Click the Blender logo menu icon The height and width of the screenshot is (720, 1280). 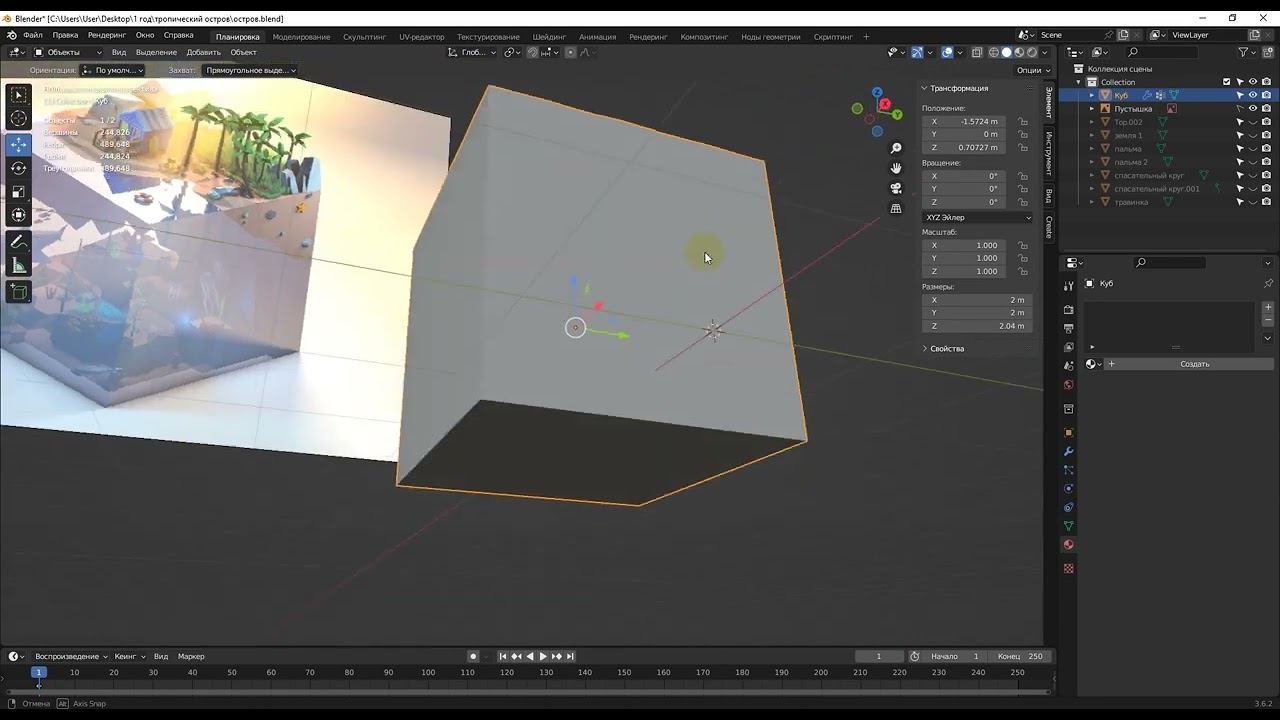click(12, 36)
